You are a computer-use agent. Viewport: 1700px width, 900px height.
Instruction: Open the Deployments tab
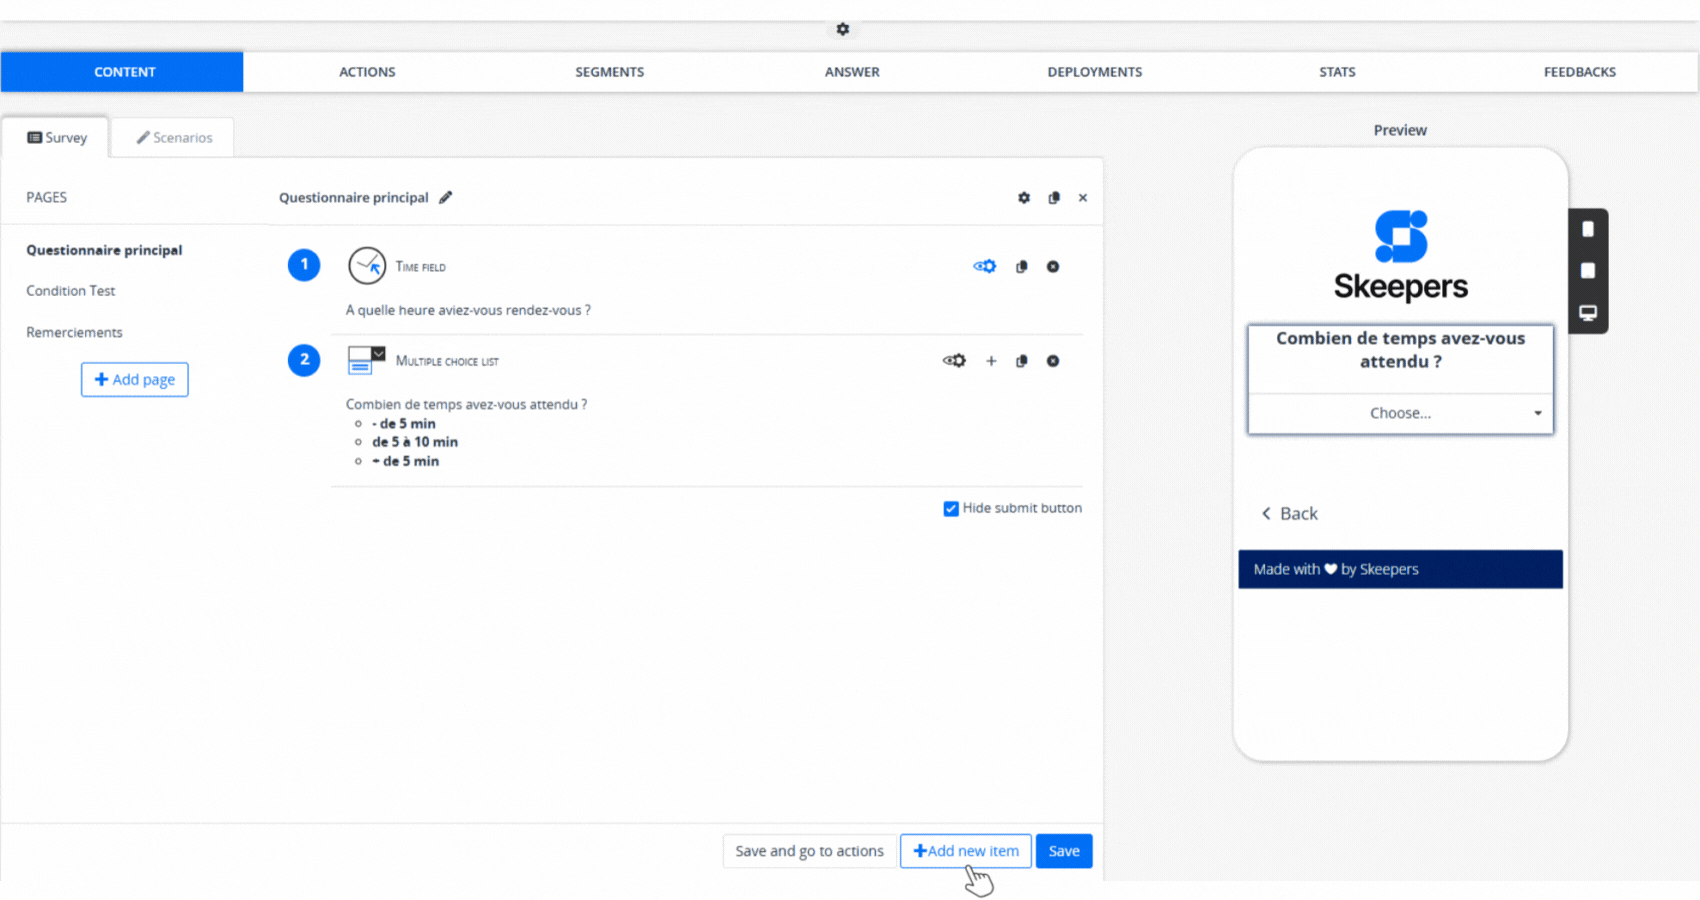pyautogui.click(x=1094, y=72)
